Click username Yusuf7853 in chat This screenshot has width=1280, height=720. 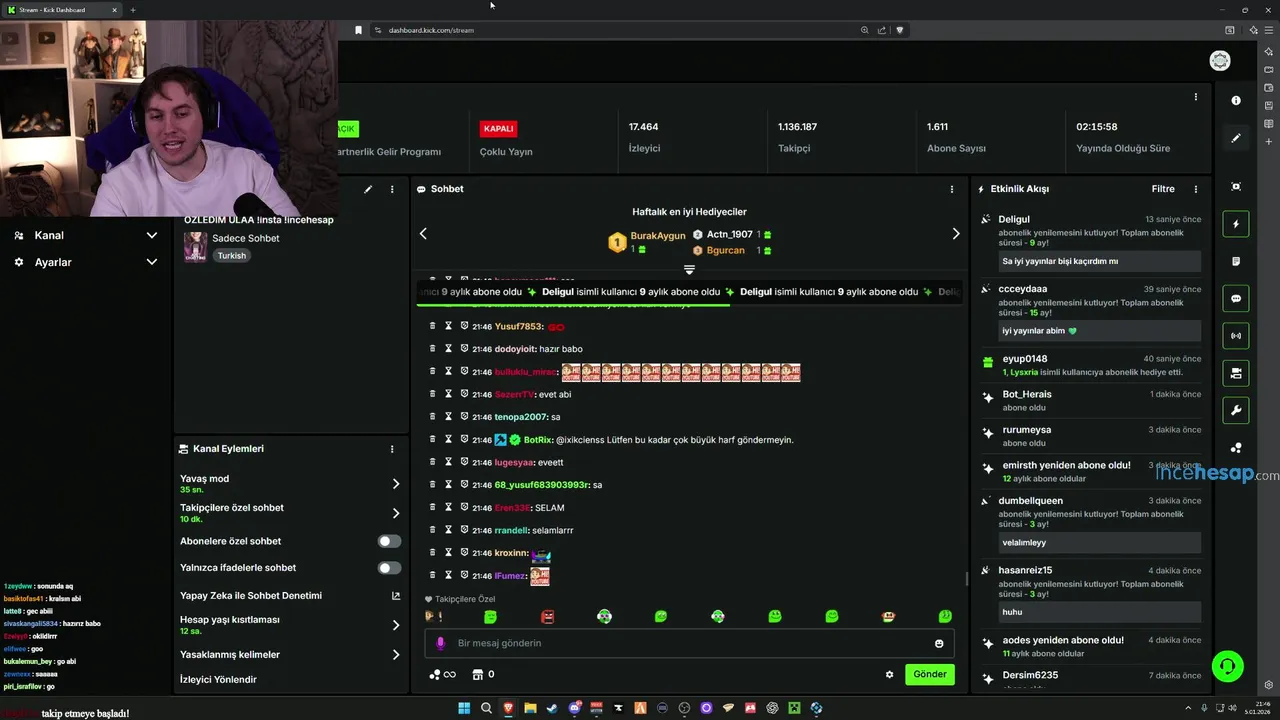click(x=518, y=327)
